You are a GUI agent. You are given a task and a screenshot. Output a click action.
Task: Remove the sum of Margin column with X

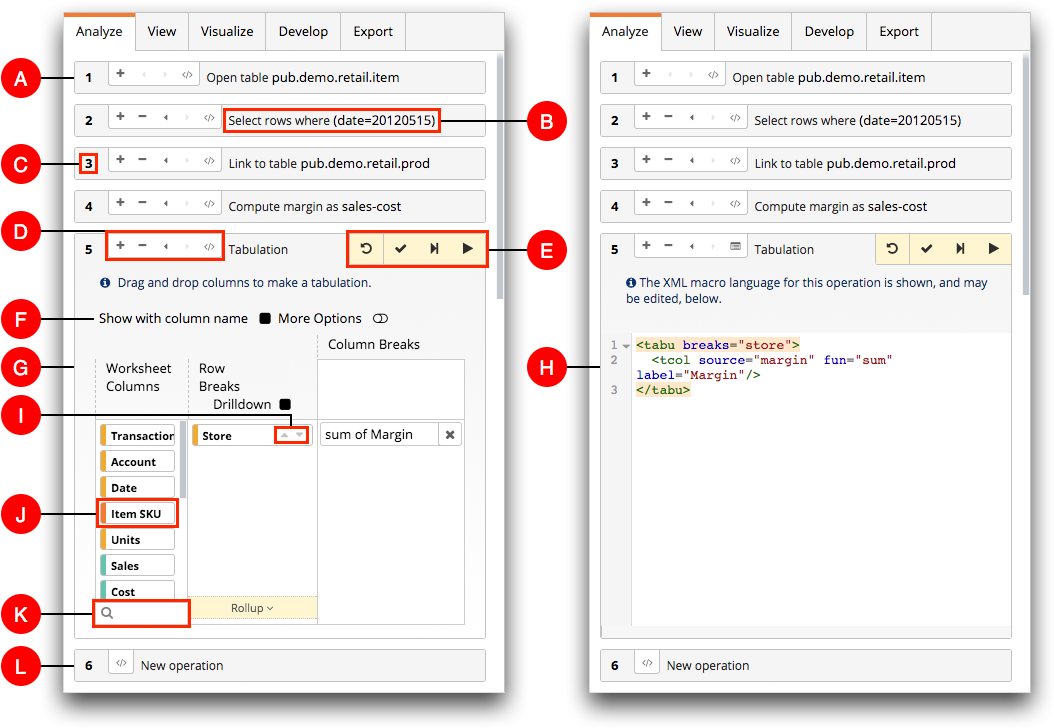(x=450, y=435)
